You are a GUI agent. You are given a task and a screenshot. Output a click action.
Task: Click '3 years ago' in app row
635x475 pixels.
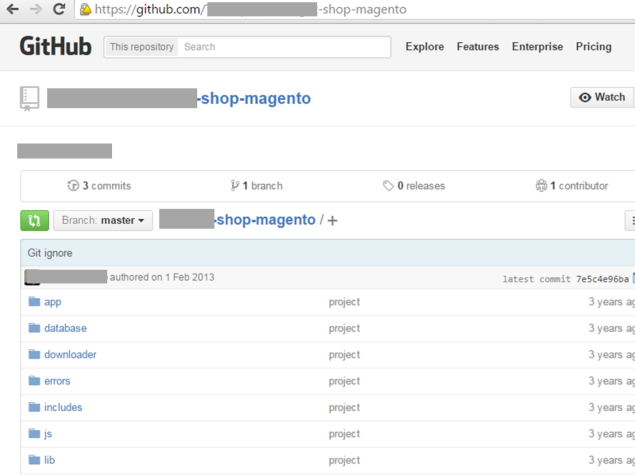pyautogui.click(x=612, y=302)
